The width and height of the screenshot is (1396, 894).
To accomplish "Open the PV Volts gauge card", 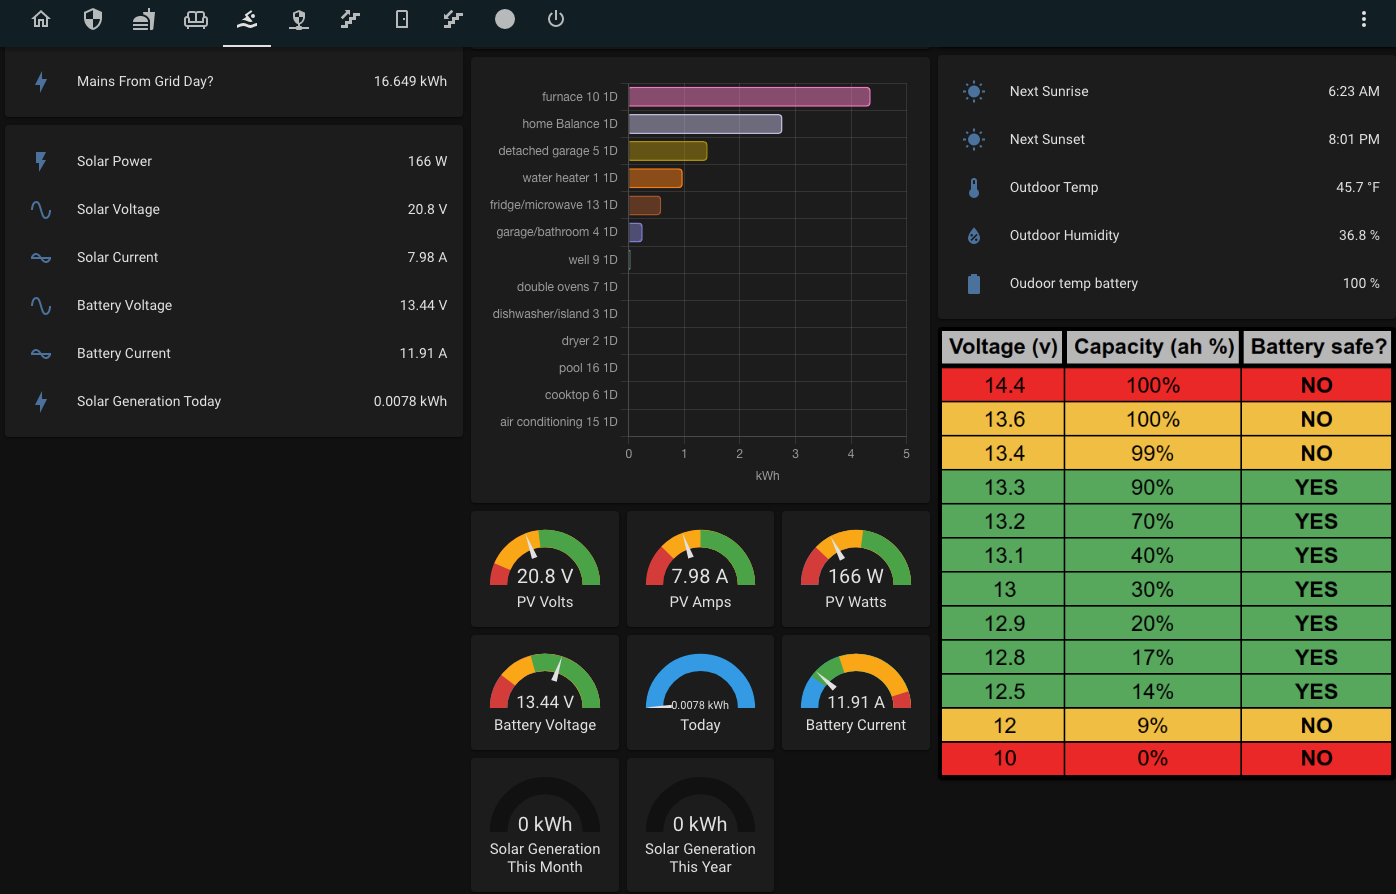I will [545, 568].
